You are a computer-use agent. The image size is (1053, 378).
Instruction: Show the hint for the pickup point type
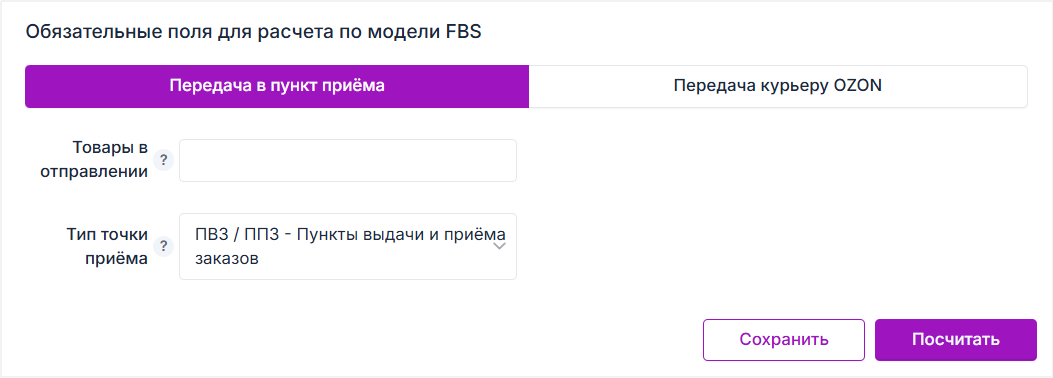163,246
